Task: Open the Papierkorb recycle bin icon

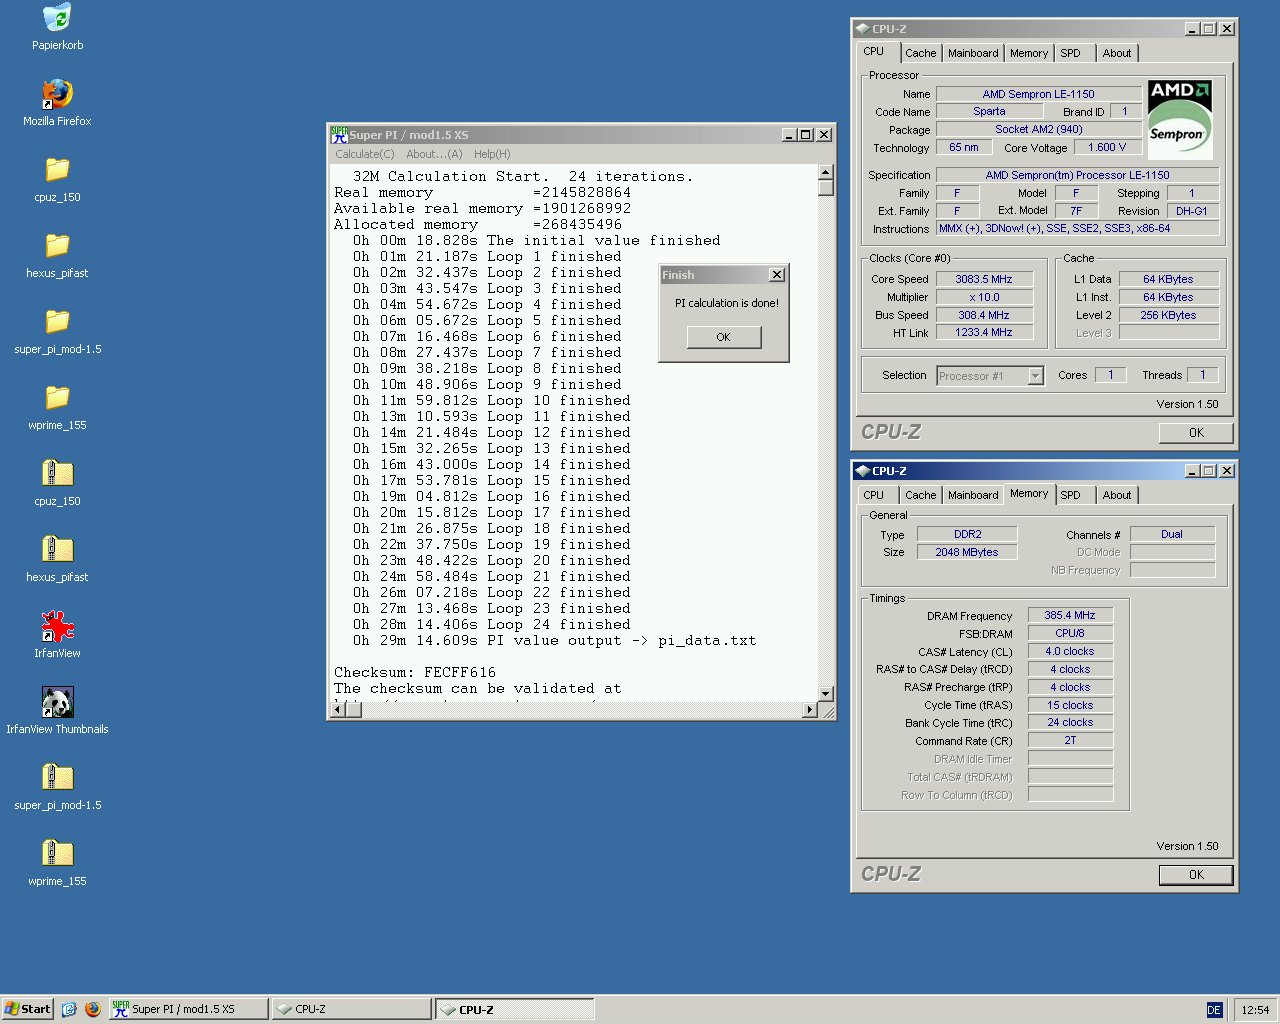Action: point(57,18)
